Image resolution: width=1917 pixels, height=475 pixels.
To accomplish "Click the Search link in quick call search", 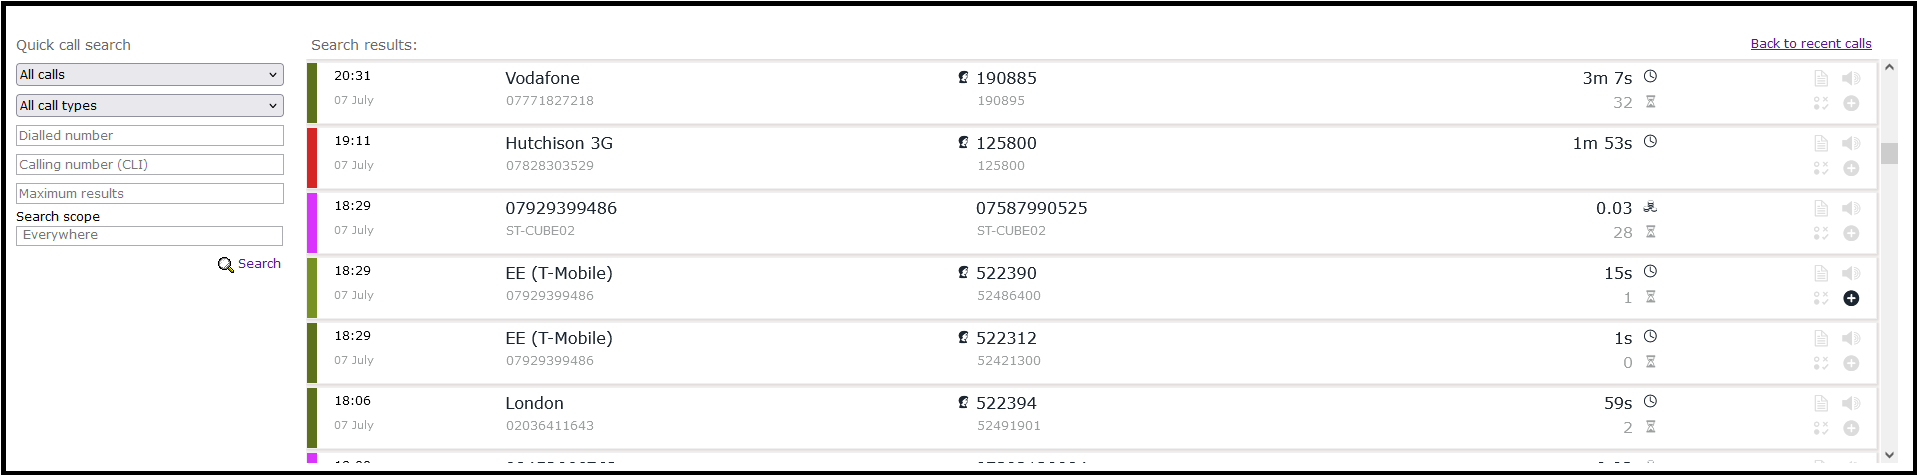I will point(259,264).
